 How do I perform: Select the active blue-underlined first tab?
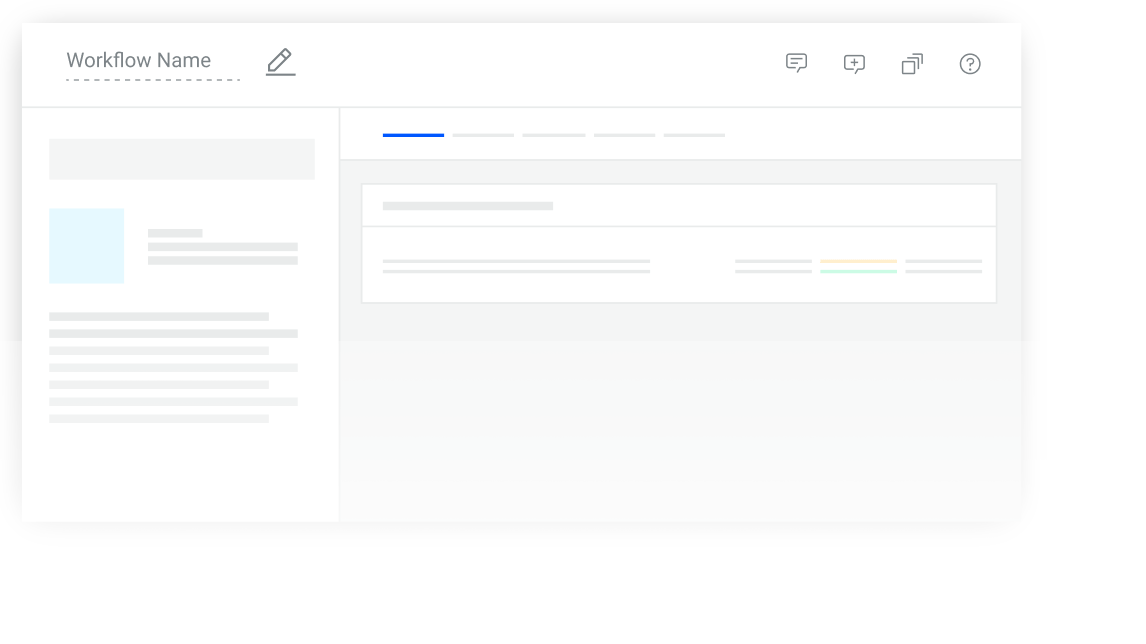click(x=413, y=135)
